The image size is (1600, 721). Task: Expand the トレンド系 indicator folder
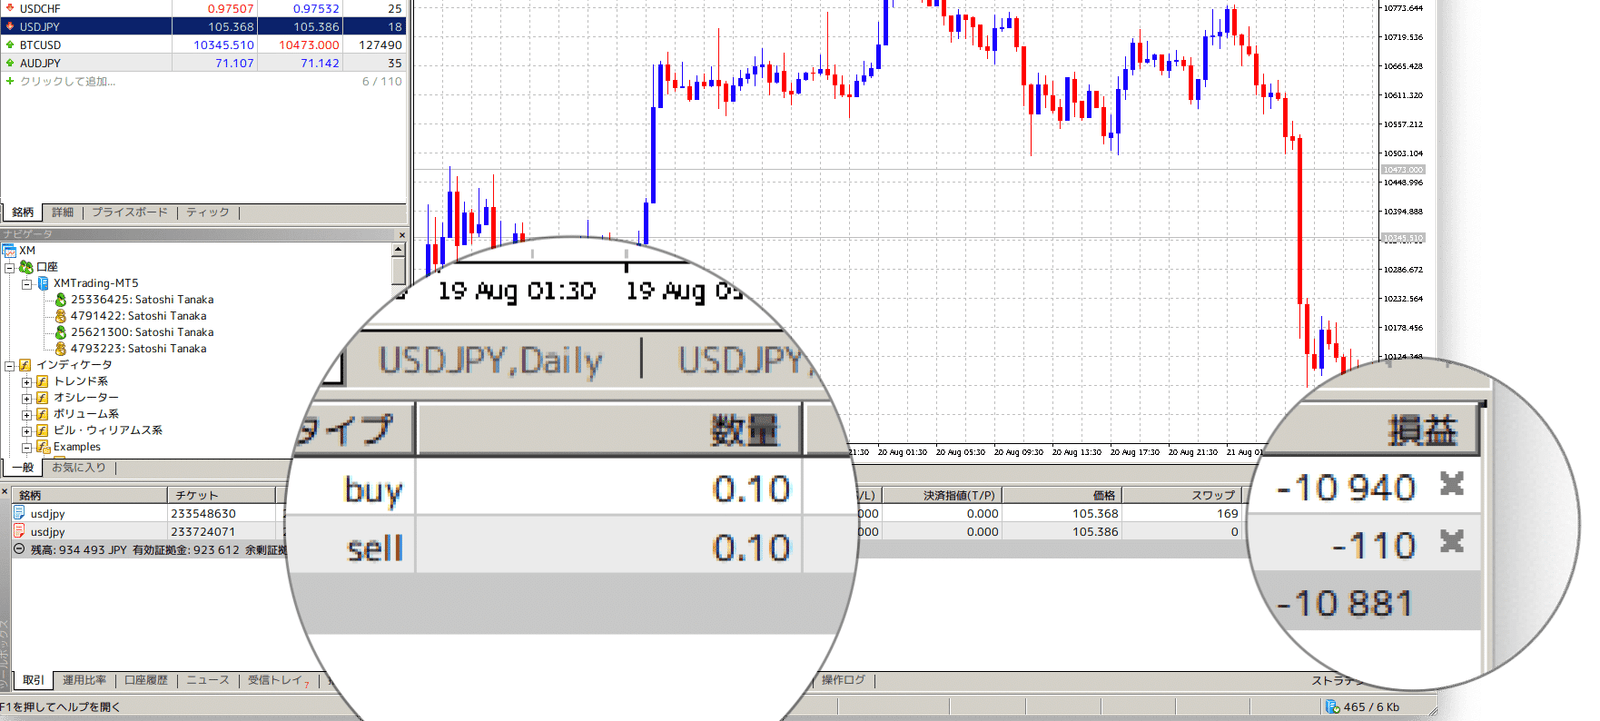tap(27, 382)
